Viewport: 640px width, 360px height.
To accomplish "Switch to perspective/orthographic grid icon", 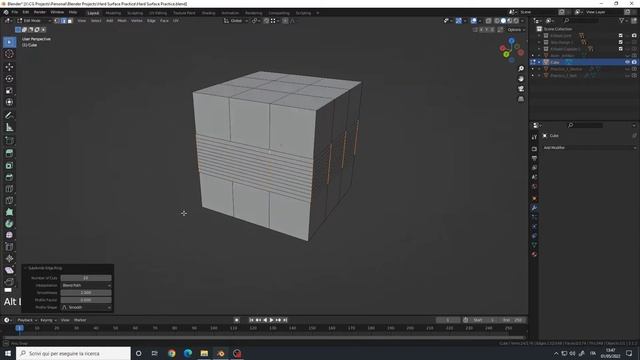I will click(521, 99).
